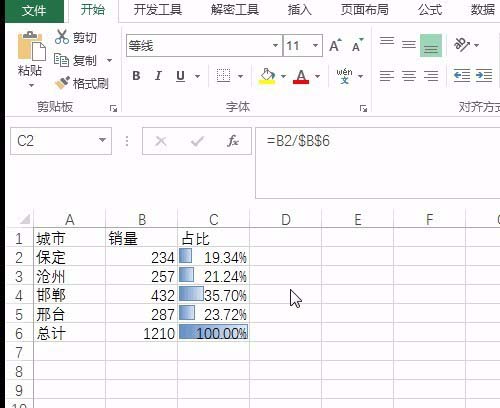Select column A header
This screenshot has width=500, height=408.
pyautogui.click(x=69, y=219)
